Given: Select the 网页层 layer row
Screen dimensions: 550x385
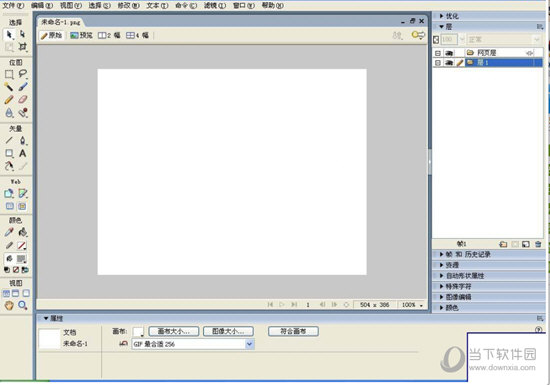Looking at the screenshot, I should pyautogui.click(x=488, y=53).
